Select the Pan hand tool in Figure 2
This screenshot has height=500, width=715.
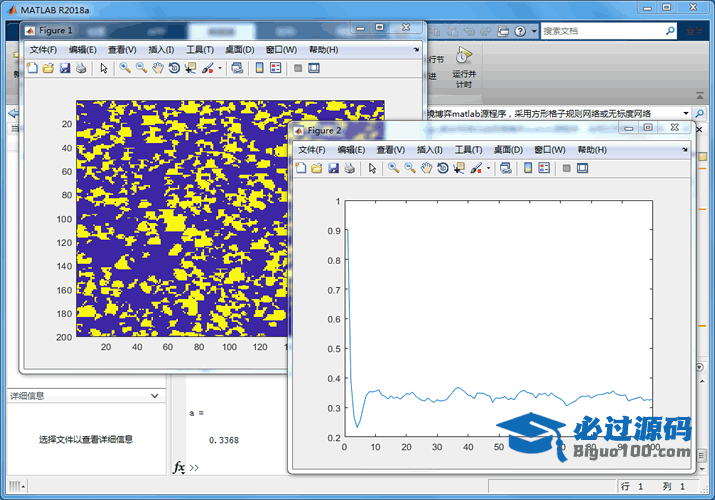coord(427,168)
